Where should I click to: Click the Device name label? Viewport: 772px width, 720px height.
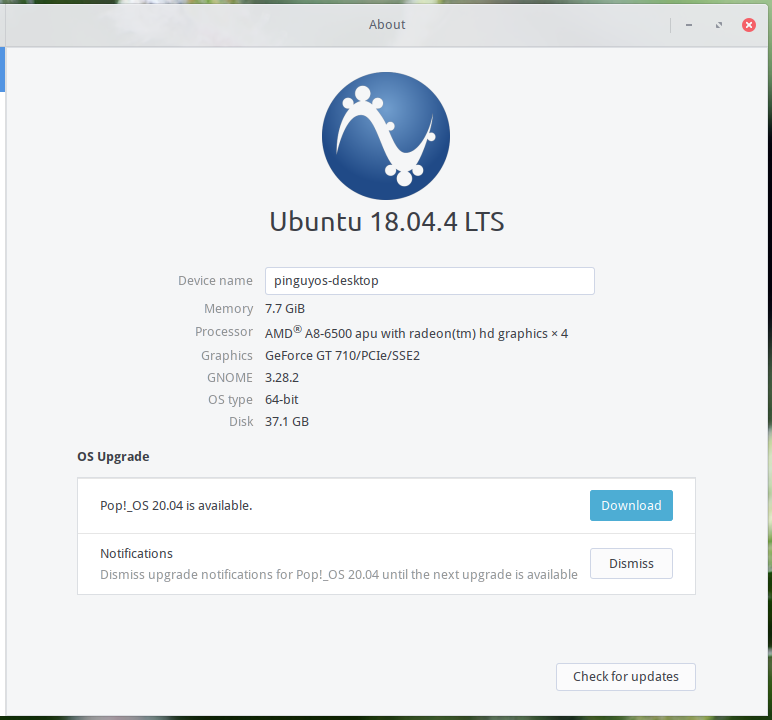point(215,281)
